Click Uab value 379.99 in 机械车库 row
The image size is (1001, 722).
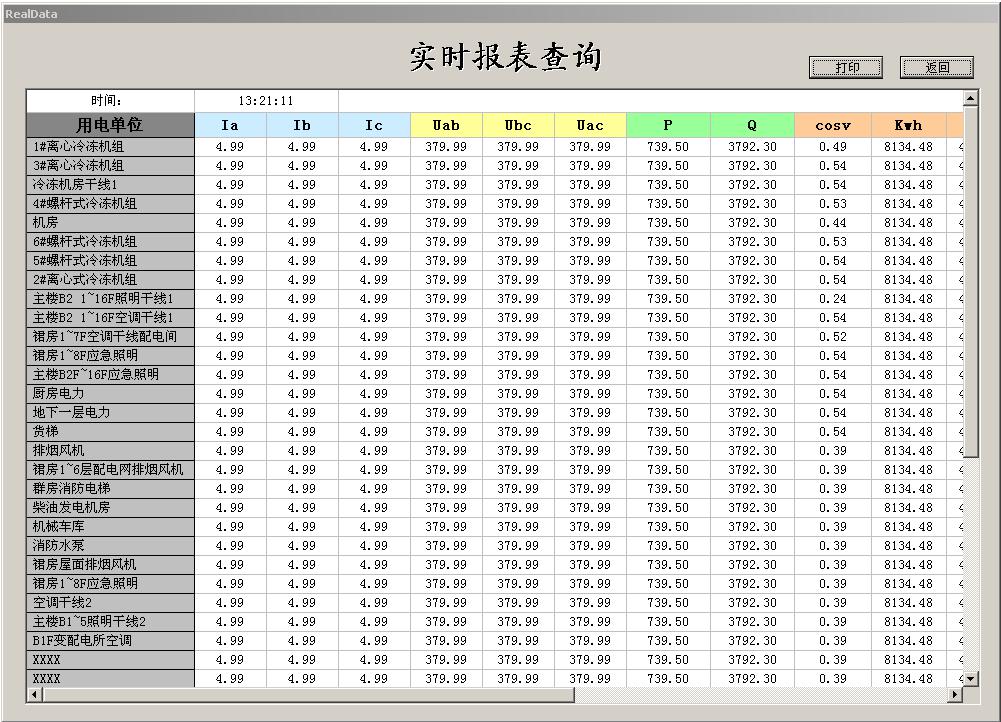pyautogui.click(x=447, y=527)
